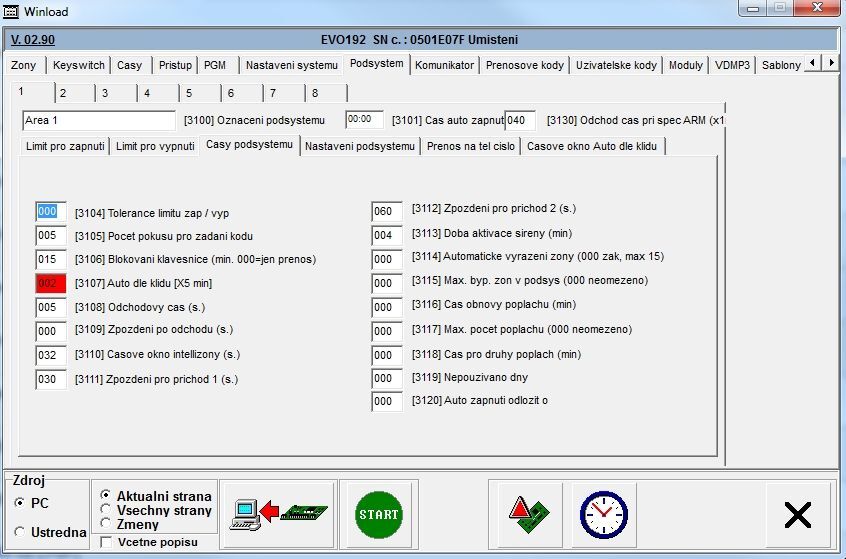Screen dimensions: 846x559
Task: Open the Limit pro zapnuti tab
Action: click(x=65, y=146)
